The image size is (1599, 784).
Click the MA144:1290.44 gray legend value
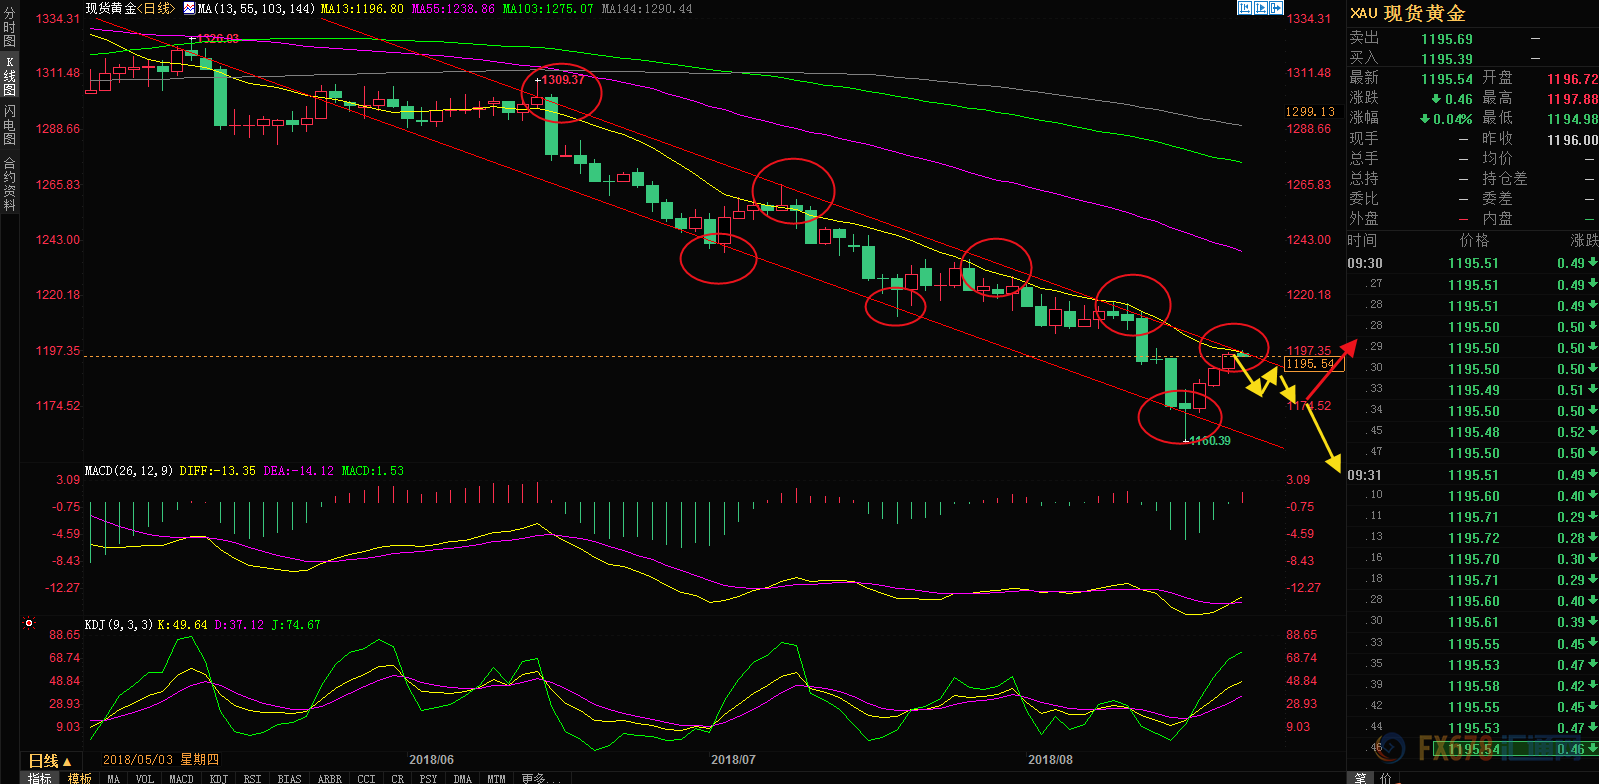(x=647, y=8)
